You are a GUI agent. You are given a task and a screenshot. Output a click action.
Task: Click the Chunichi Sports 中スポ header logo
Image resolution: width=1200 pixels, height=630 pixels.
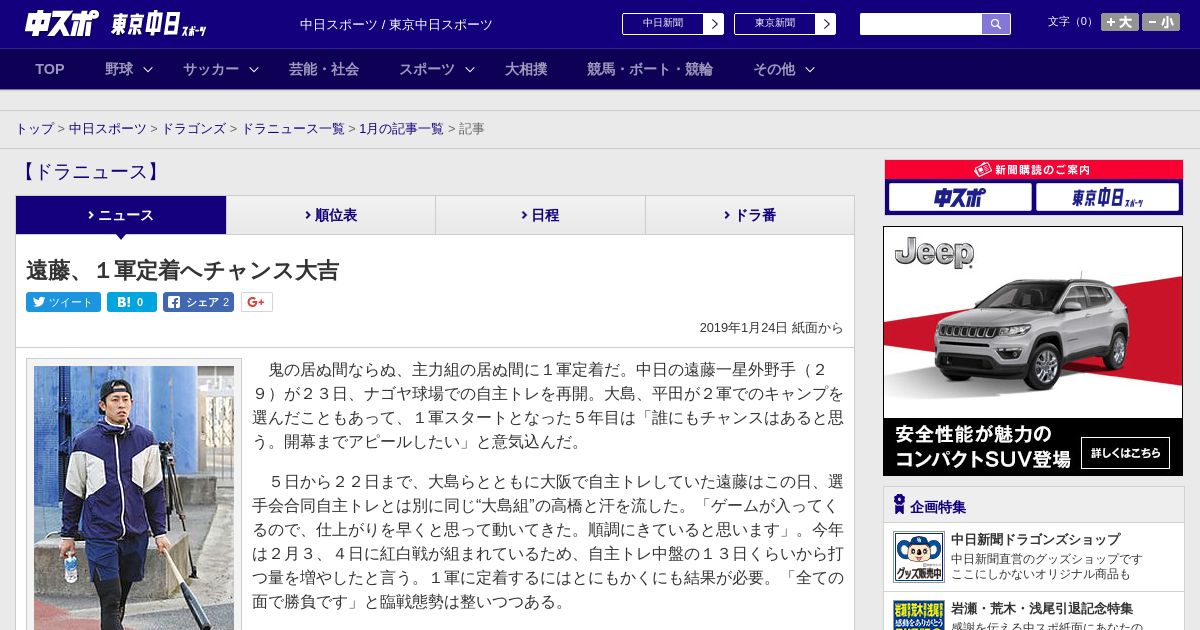point(62,23)
